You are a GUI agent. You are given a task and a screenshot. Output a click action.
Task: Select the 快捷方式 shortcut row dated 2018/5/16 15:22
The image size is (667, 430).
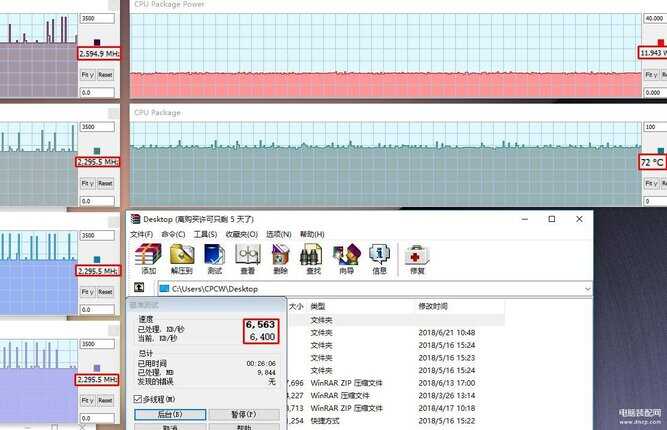(x=396, y=421)
